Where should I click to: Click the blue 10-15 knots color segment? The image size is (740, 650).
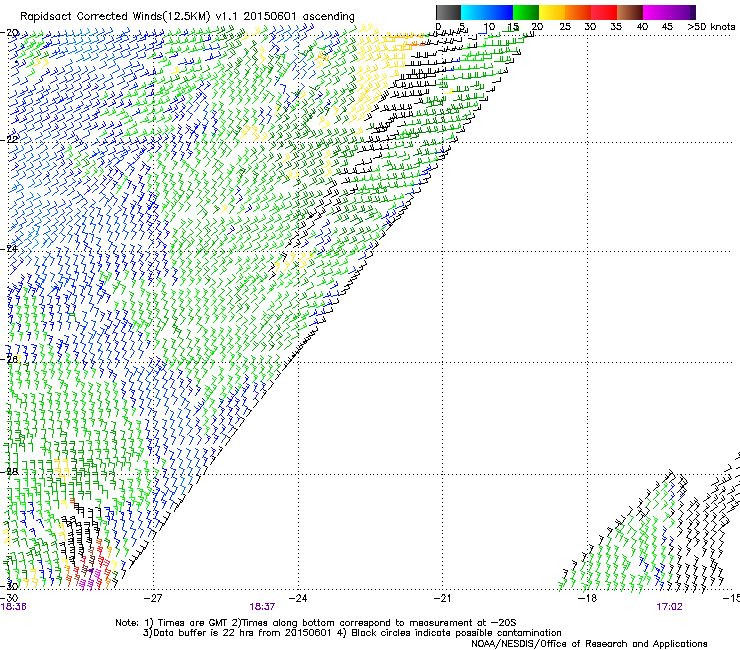pyautogui.click(x=500, y=12)
